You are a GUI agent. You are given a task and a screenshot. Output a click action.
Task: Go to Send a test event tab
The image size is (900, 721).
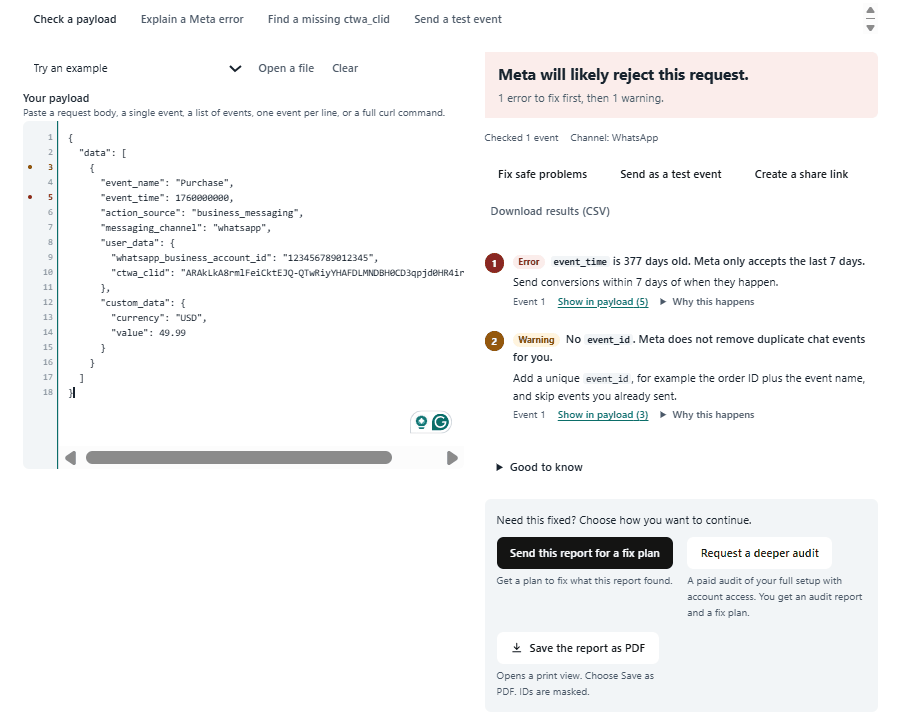(458, 19)
